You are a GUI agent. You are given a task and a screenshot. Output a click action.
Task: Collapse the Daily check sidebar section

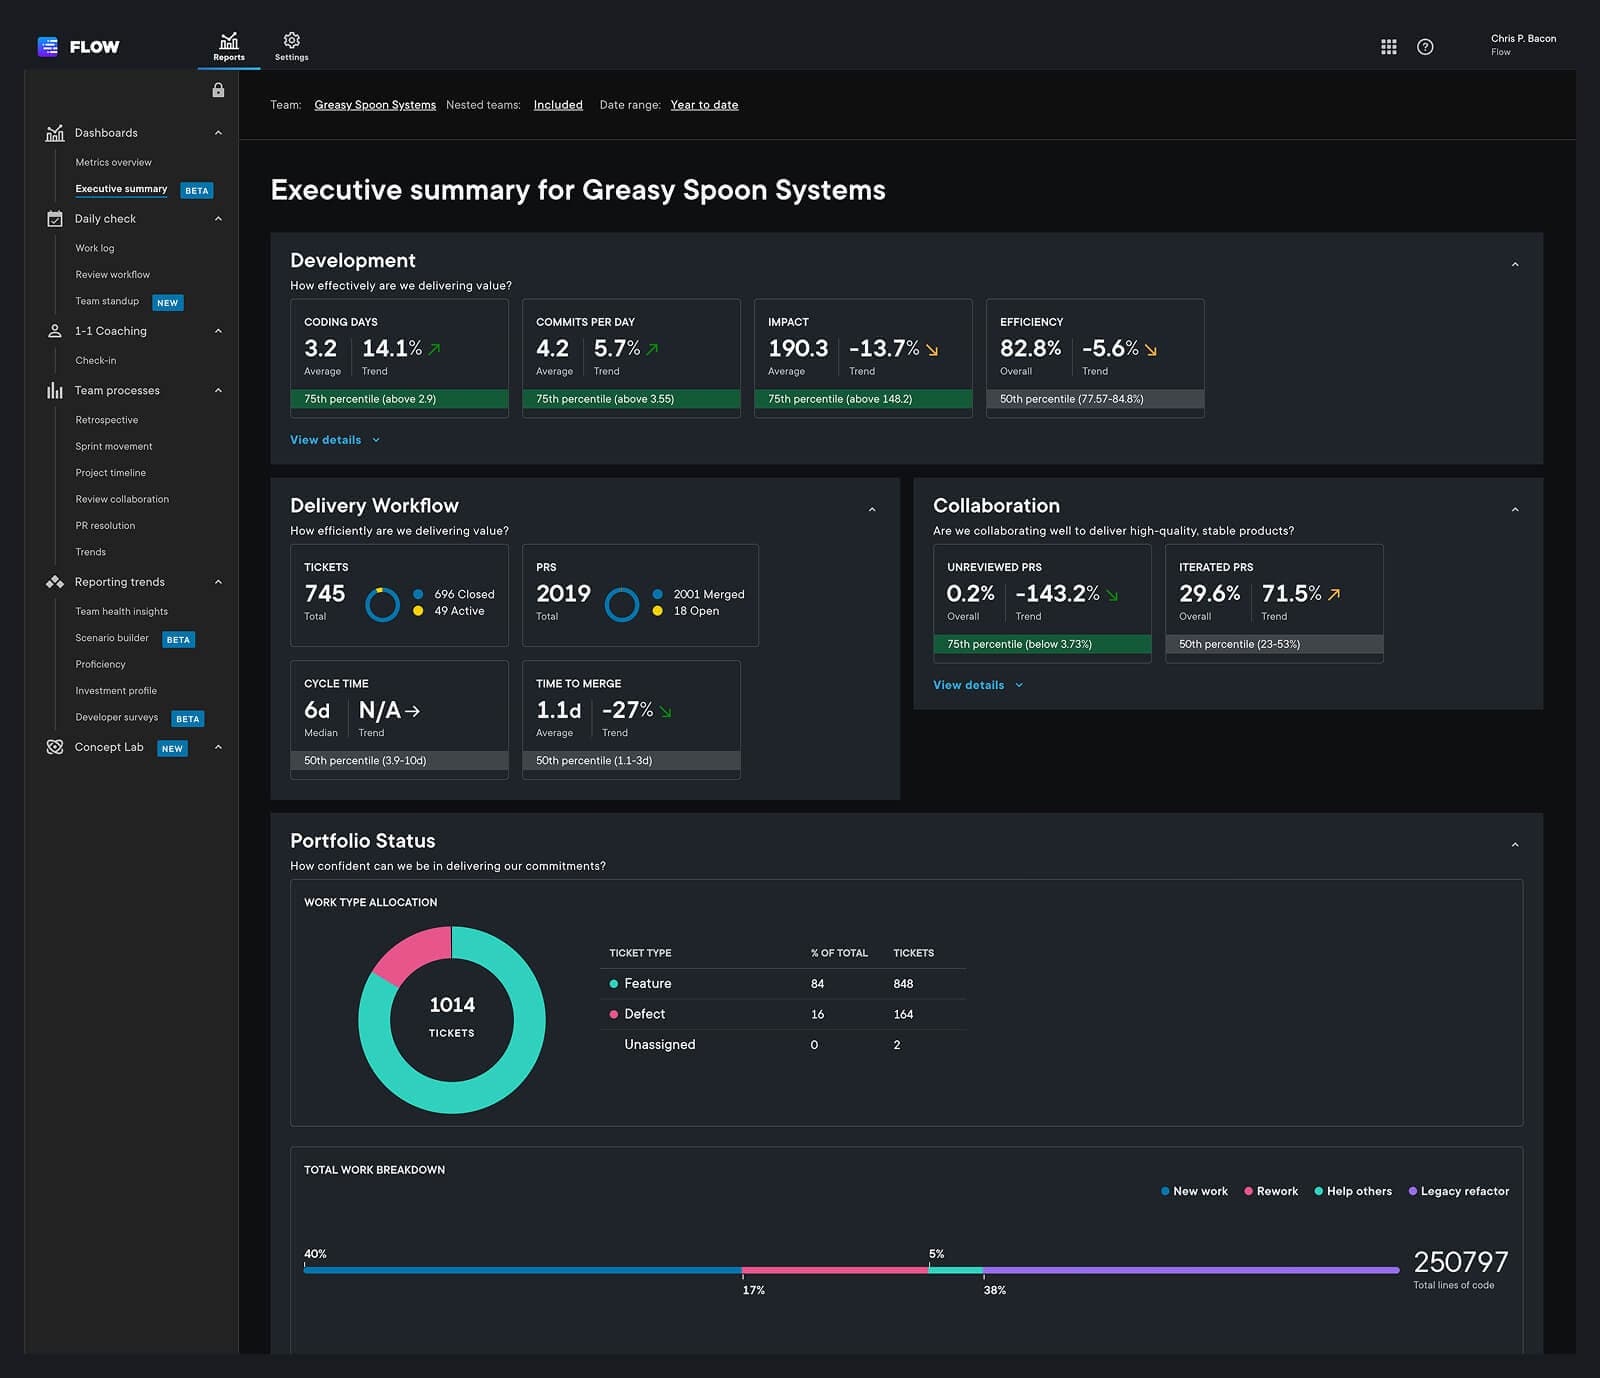click(x=218, y=219)
